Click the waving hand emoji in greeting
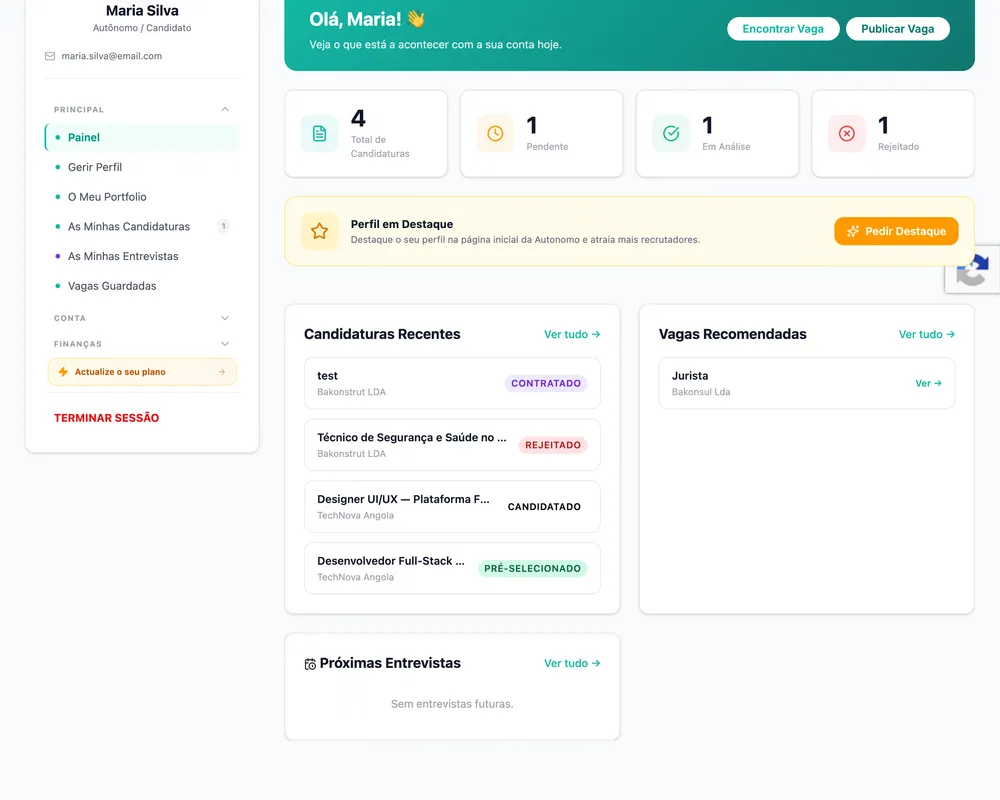The image size is (1000, 800). tap(416, 19)
